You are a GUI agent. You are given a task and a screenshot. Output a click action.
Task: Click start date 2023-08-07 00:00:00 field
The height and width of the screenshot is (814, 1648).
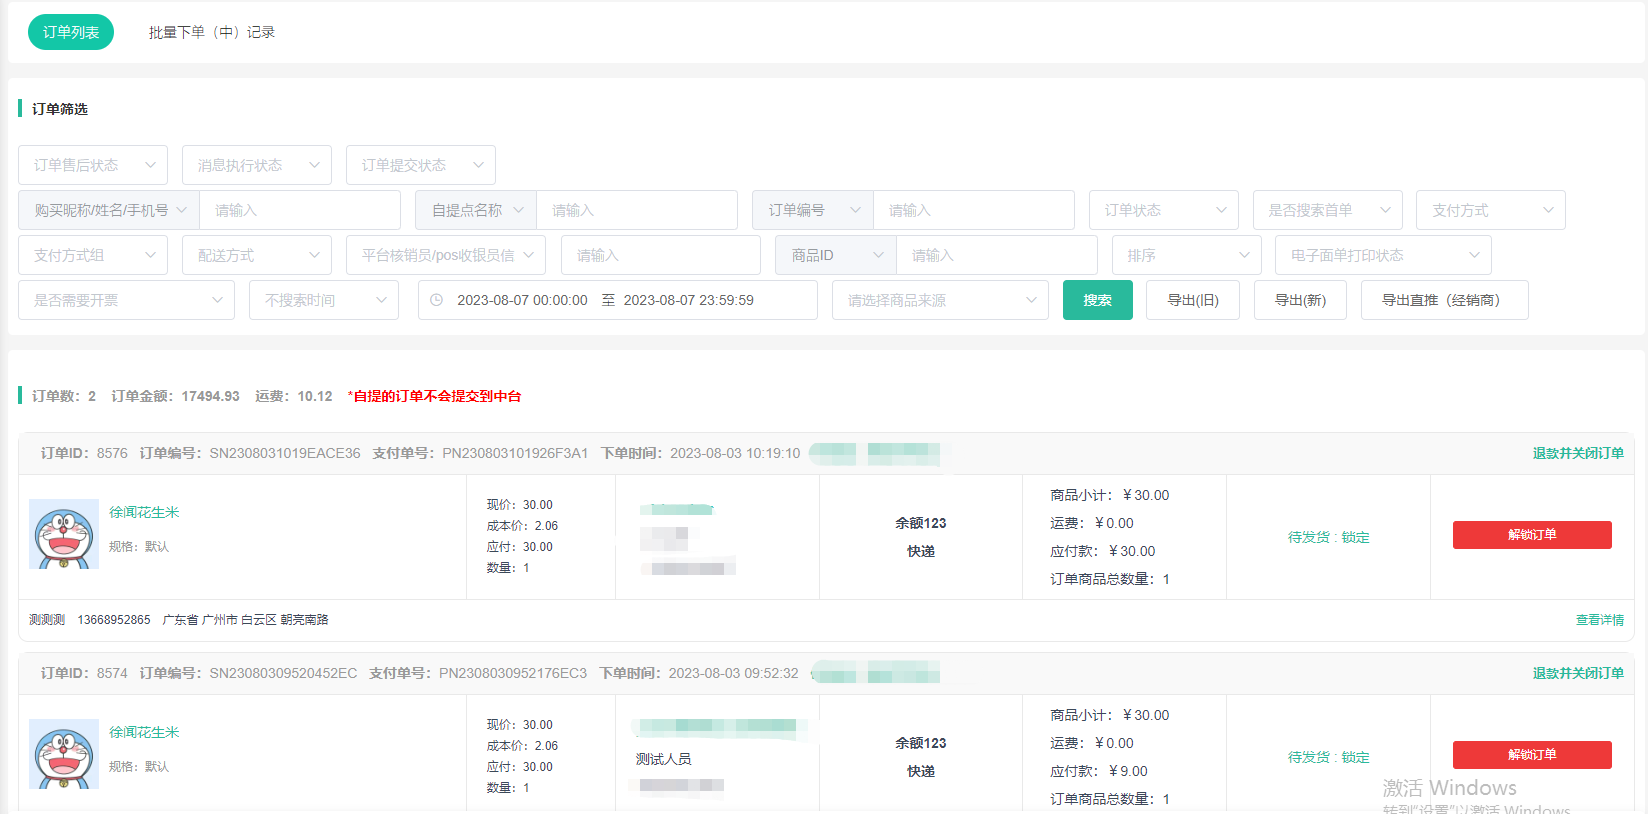[522, 300]
